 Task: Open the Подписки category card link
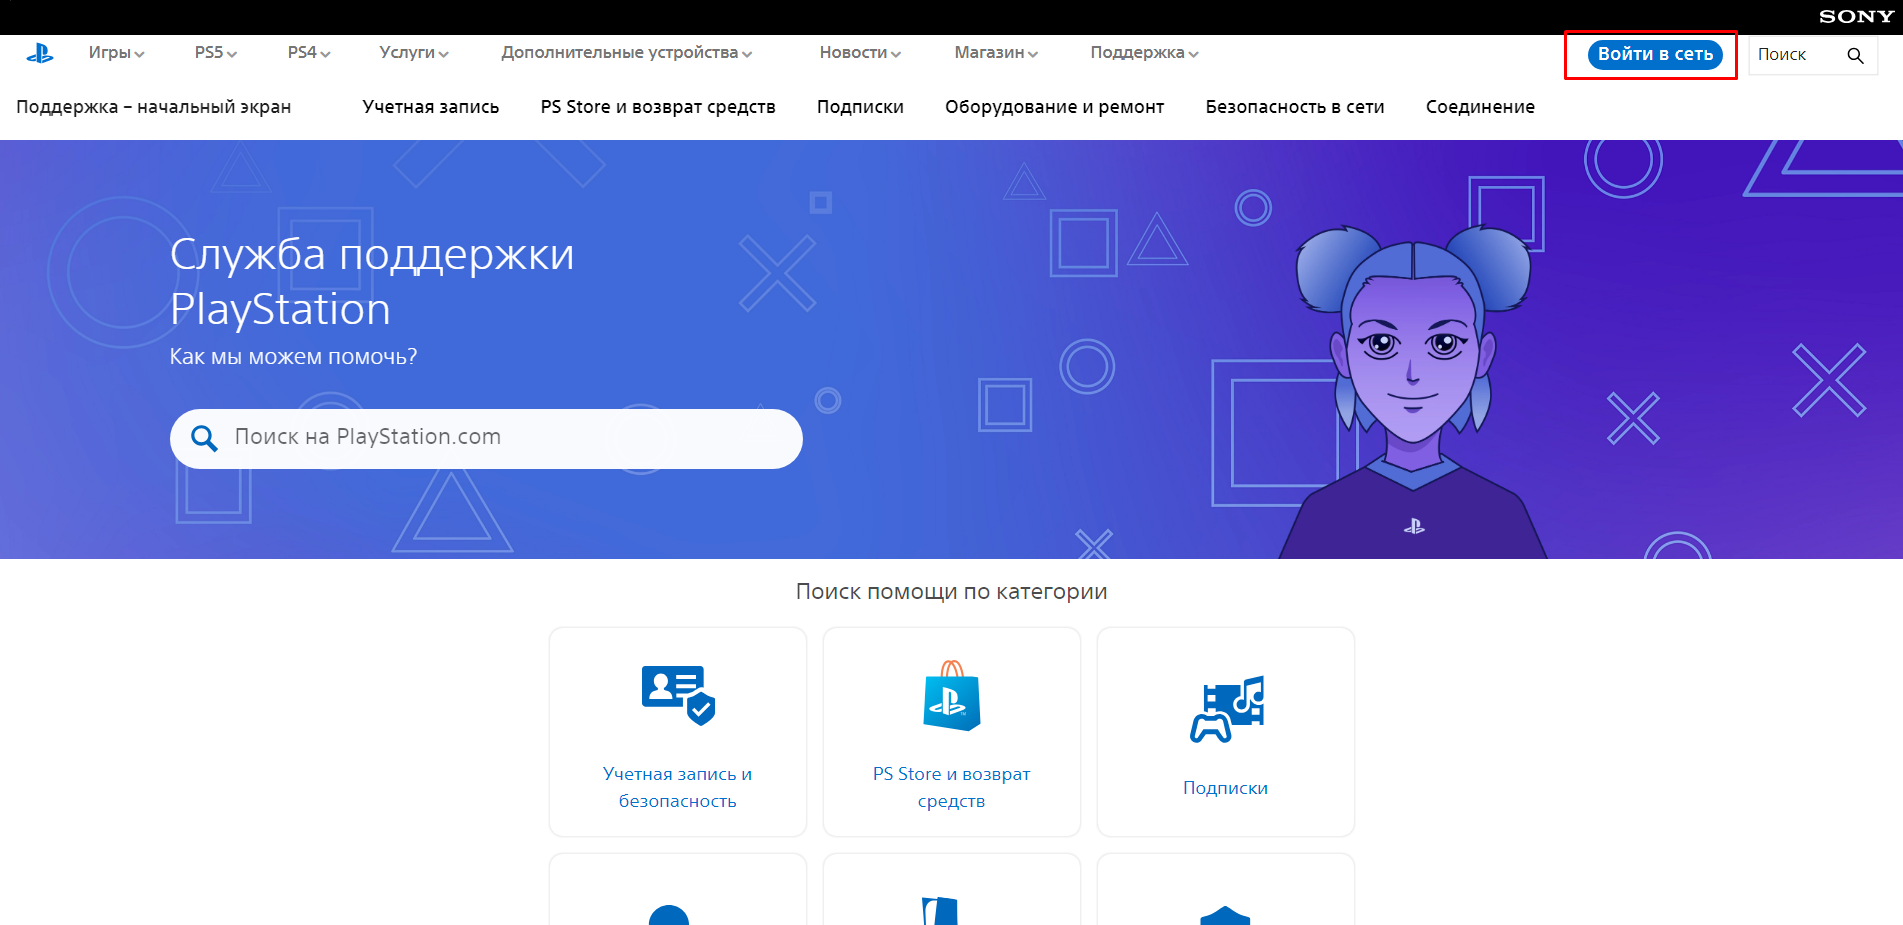pyautogui.click(x=1226, y=788)
